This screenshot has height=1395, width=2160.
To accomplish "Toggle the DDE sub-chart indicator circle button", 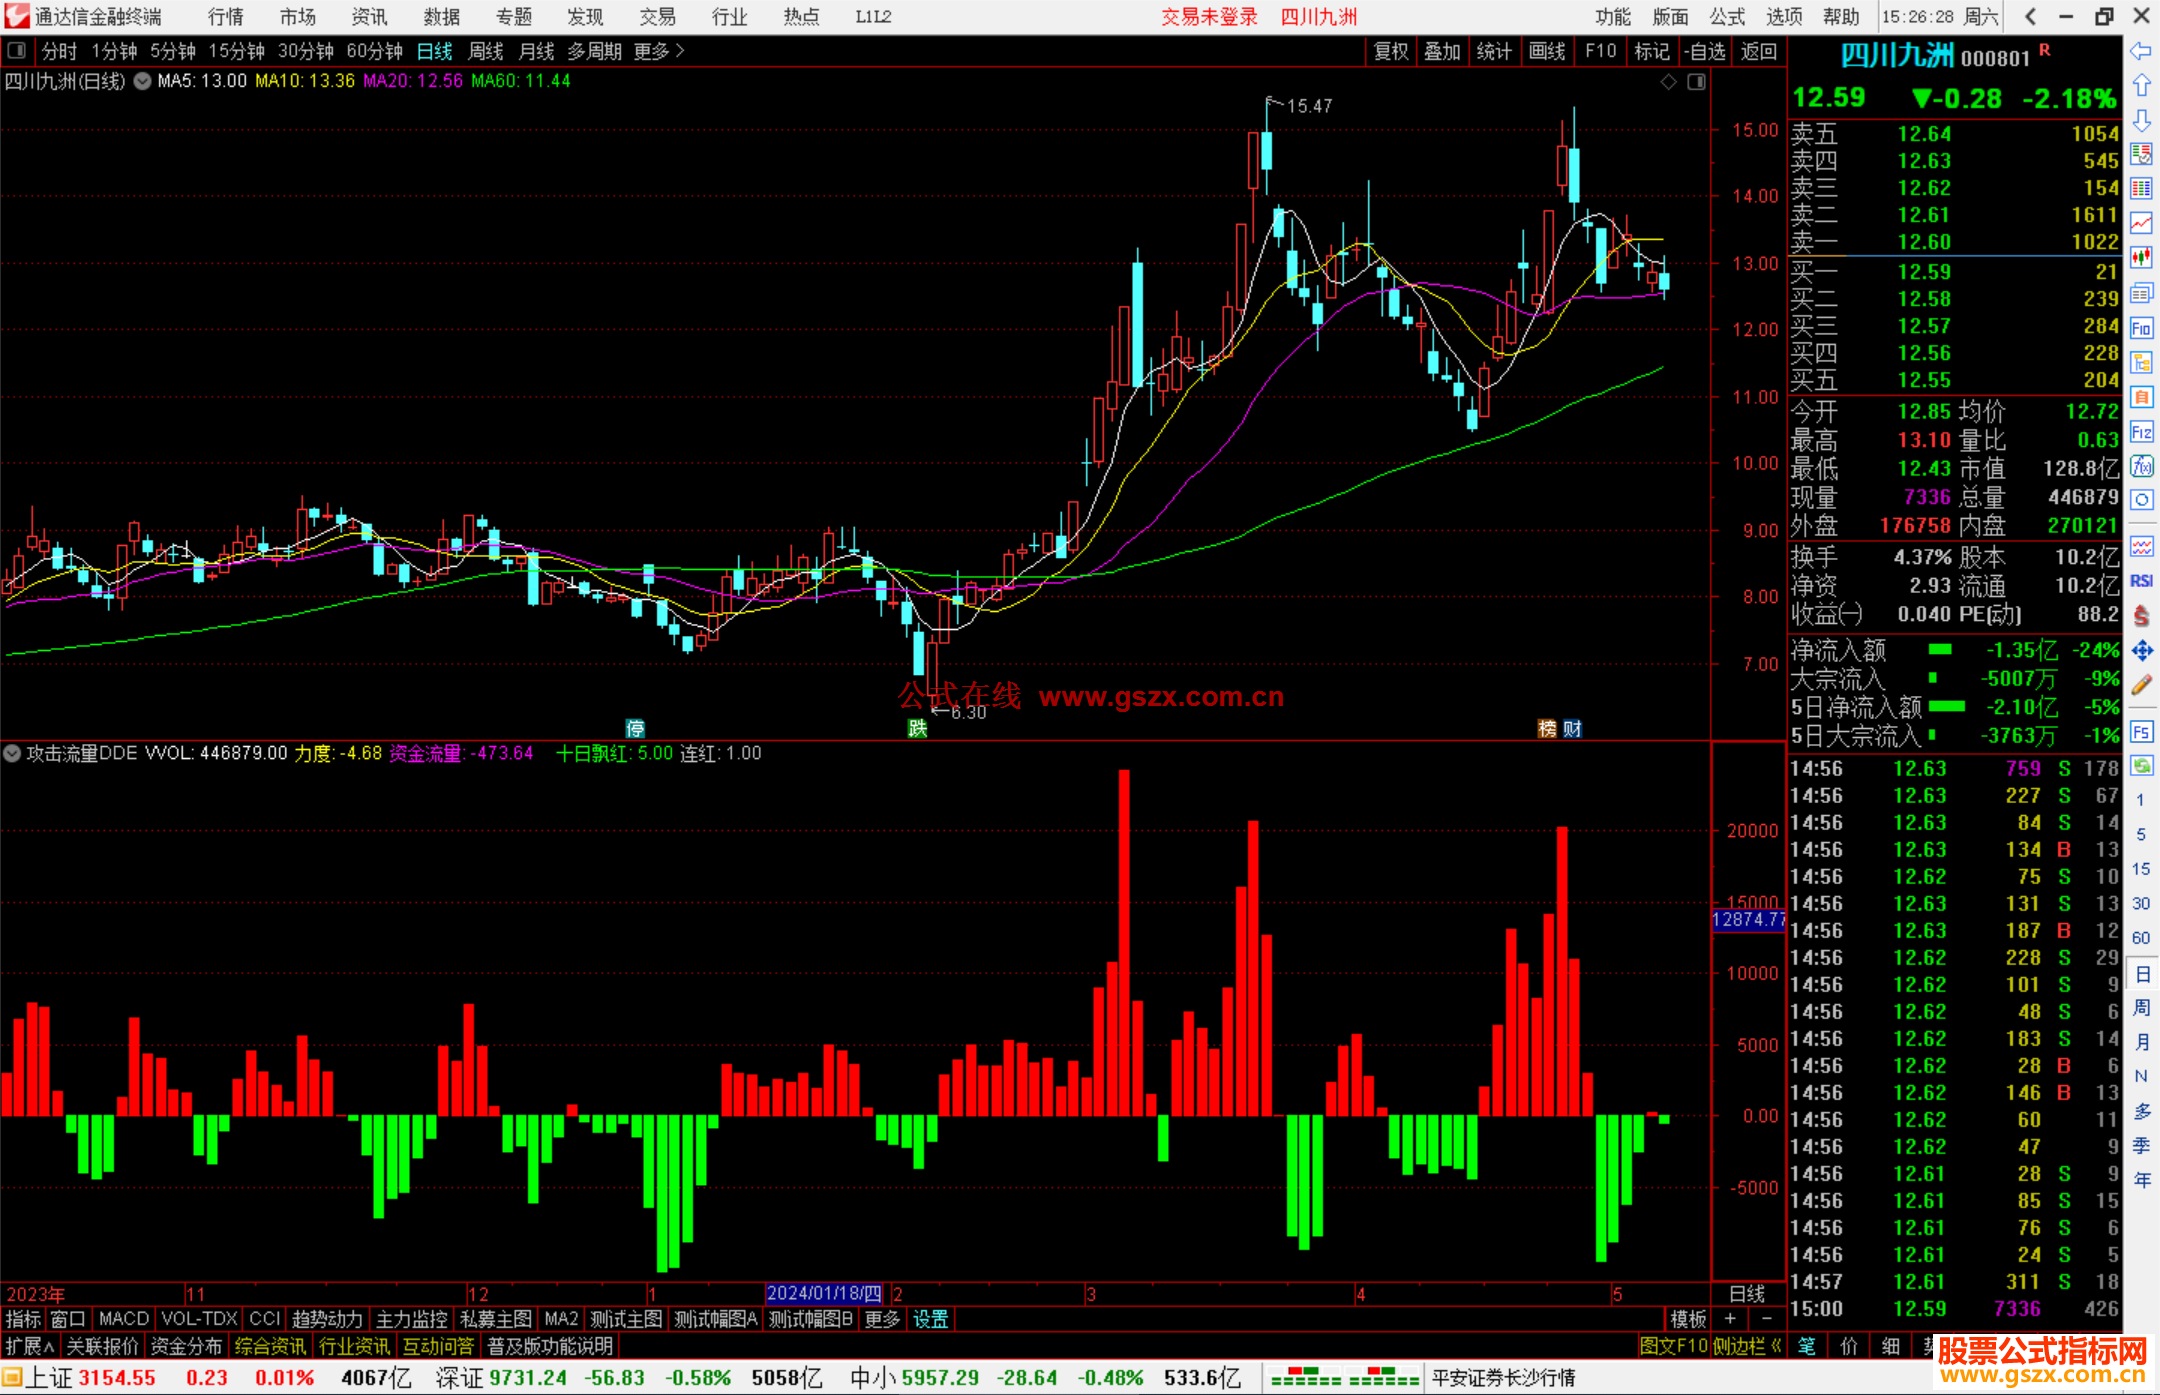I will point(12,753).
